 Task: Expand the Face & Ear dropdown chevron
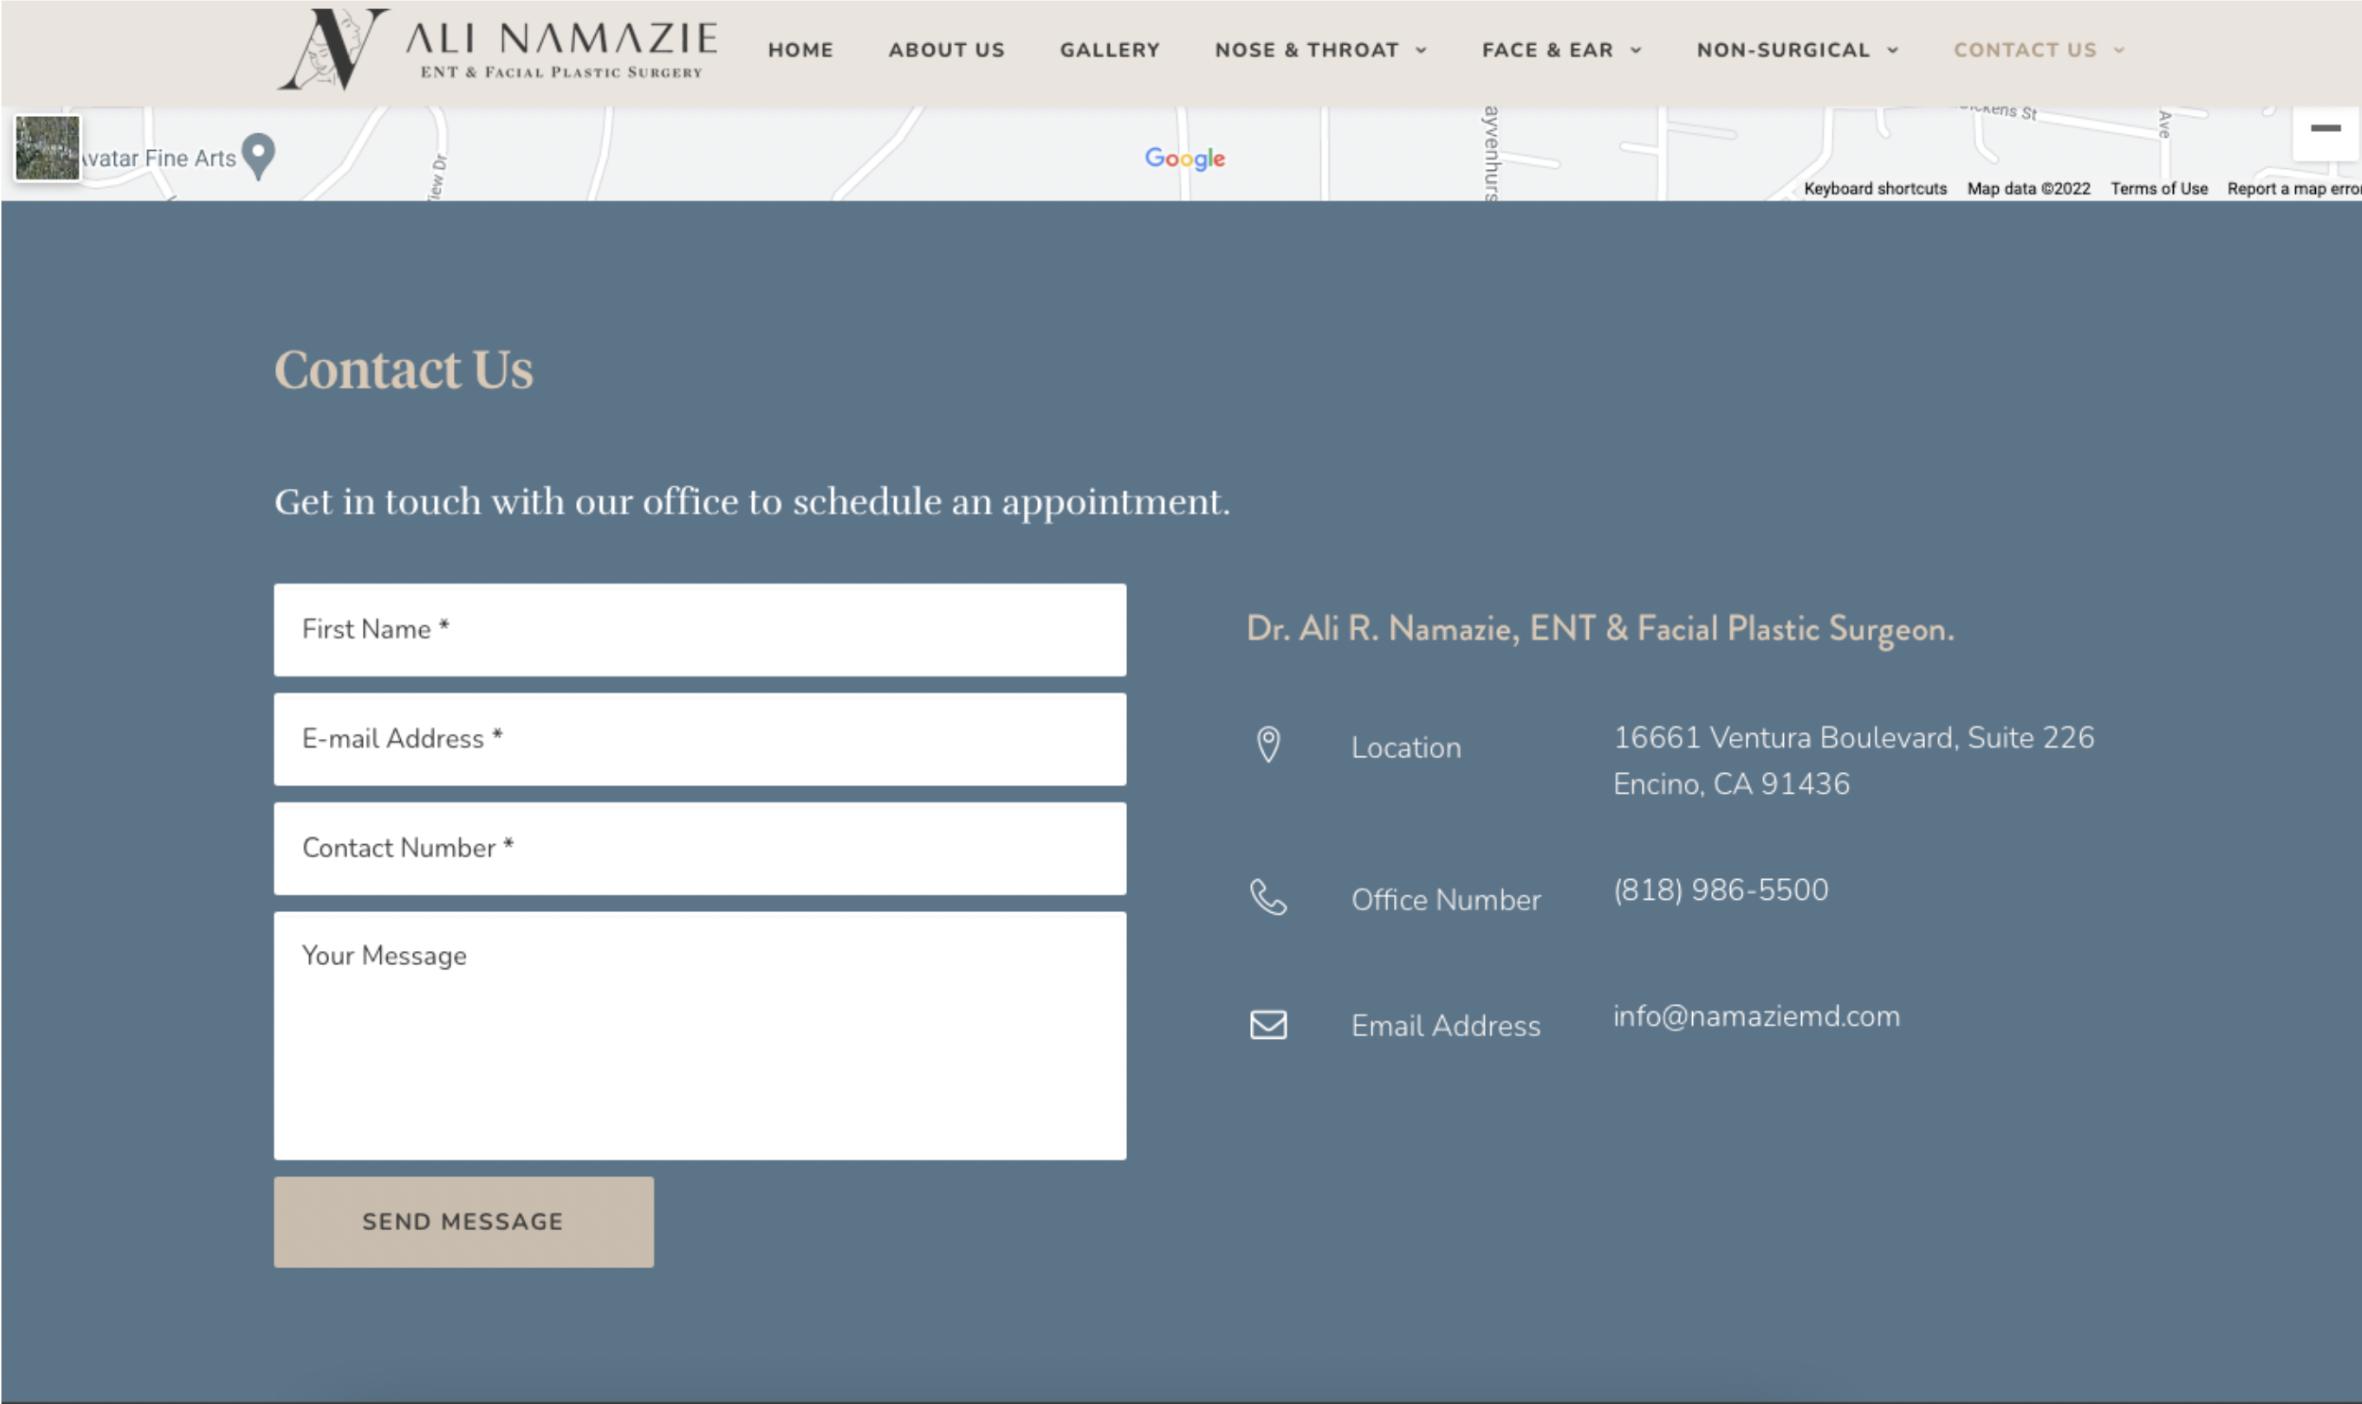pos(1636,50)
